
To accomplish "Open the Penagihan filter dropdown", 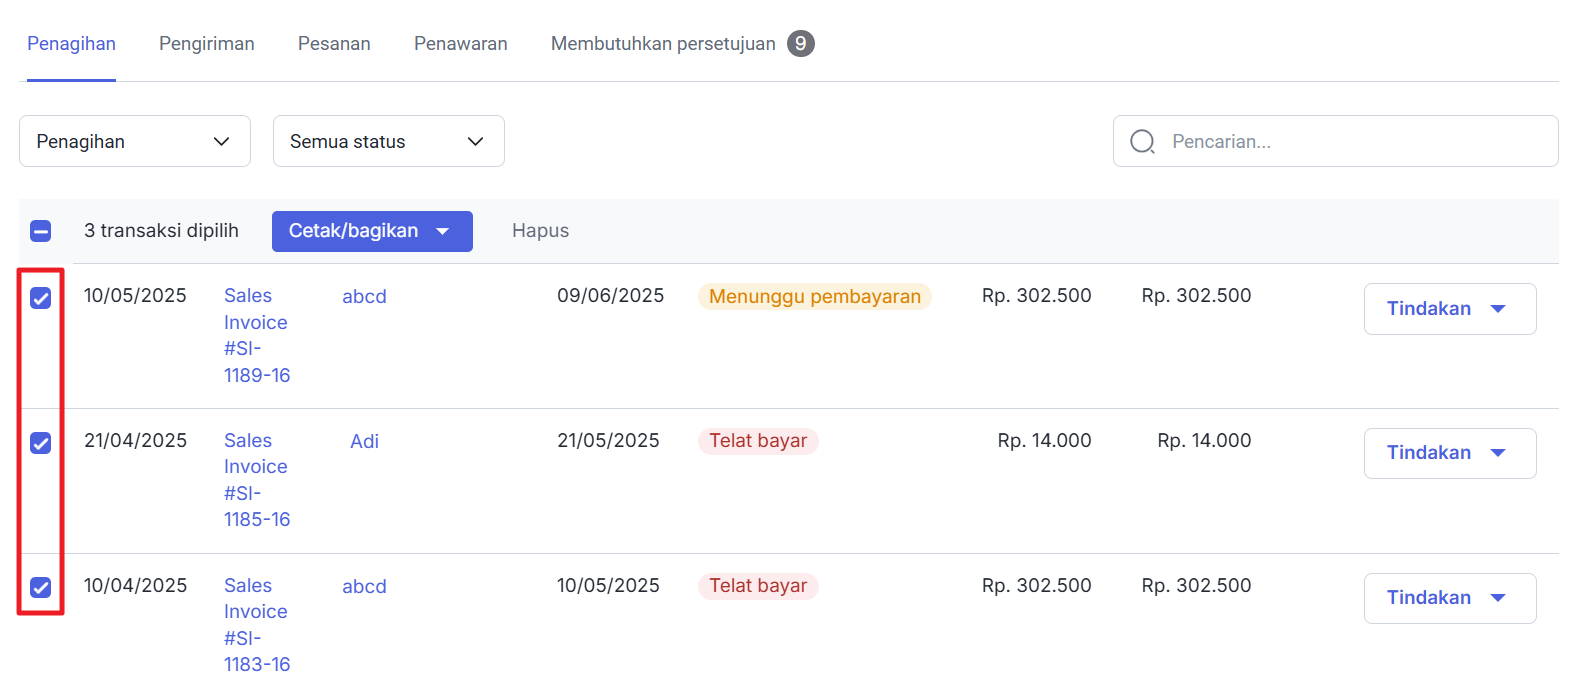I will coord(134,142).
